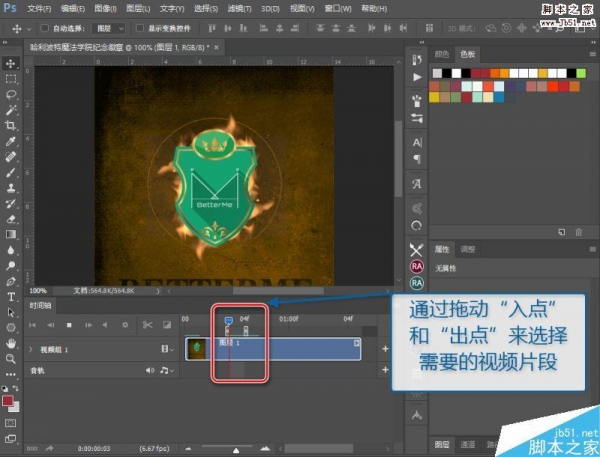Click the red foreground color swatch
This screenshot has height=457, width=600.
point(8,401)
